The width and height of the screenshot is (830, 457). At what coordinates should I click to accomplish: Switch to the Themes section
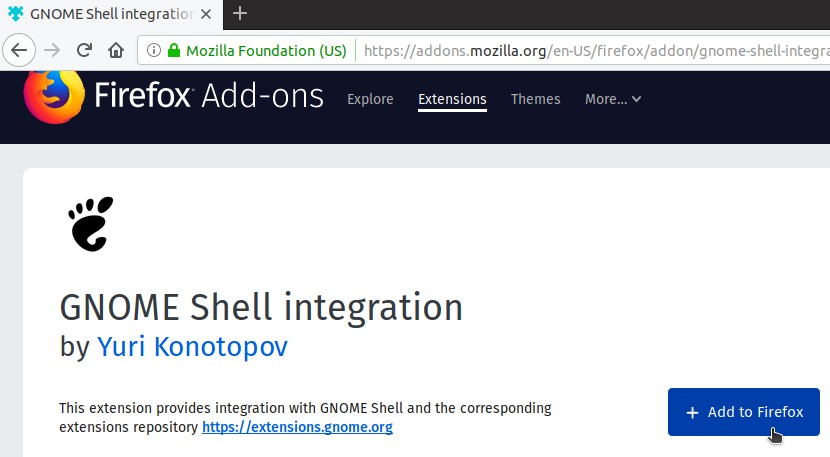(x=535, y=99)
